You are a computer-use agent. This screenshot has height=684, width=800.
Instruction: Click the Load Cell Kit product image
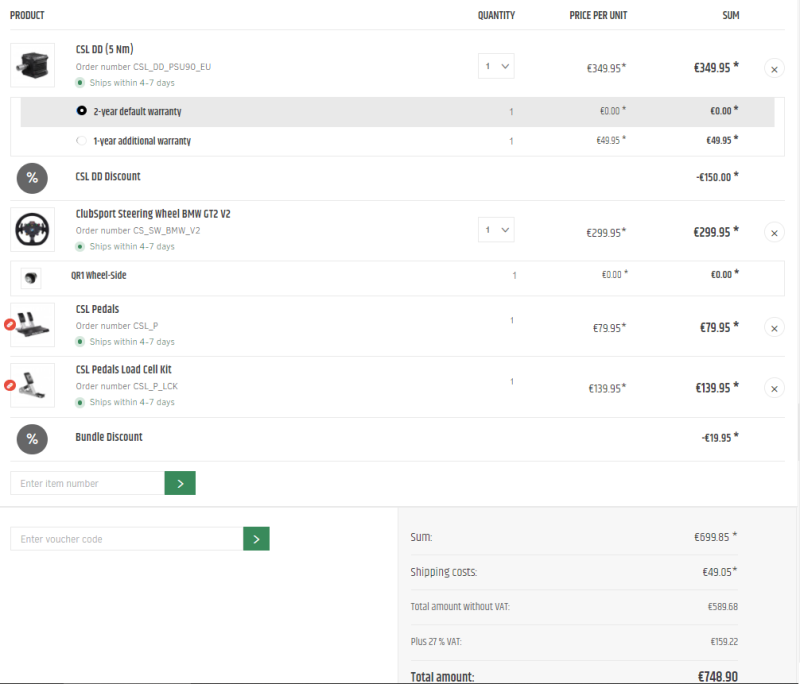click(33, 385)
